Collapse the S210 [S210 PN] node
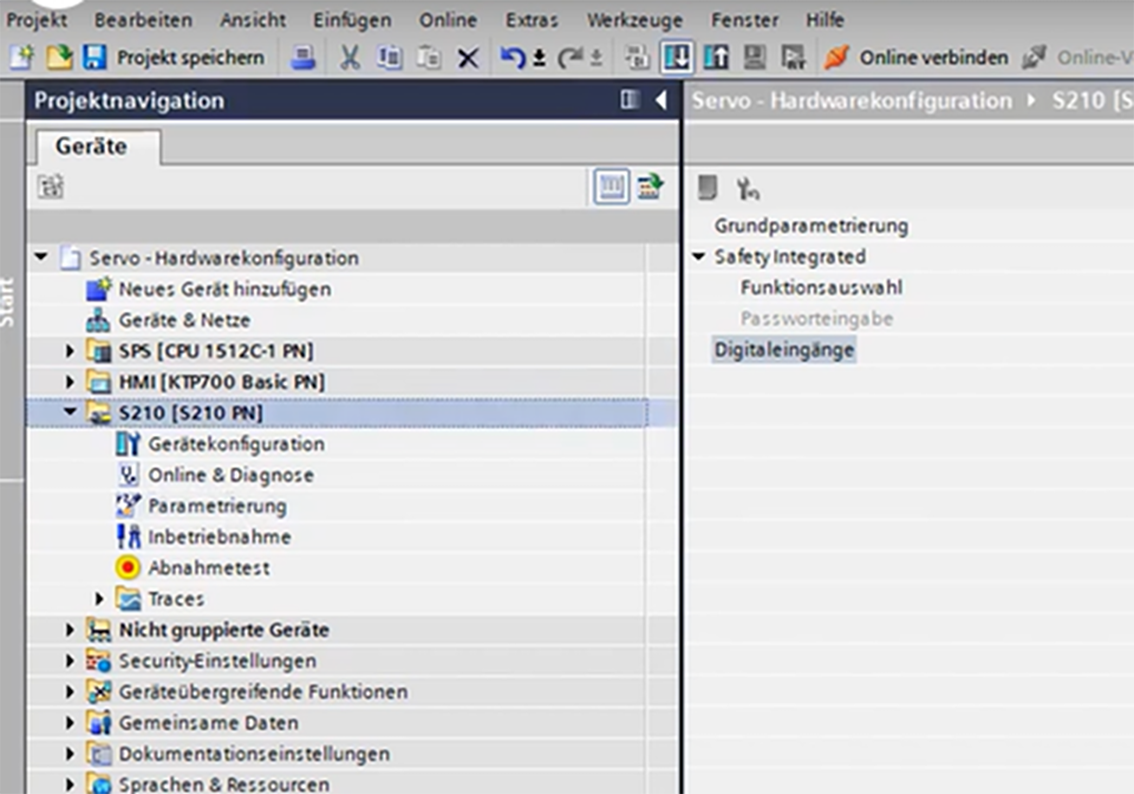Screen dimensions: 1134x794 point(70,411)
